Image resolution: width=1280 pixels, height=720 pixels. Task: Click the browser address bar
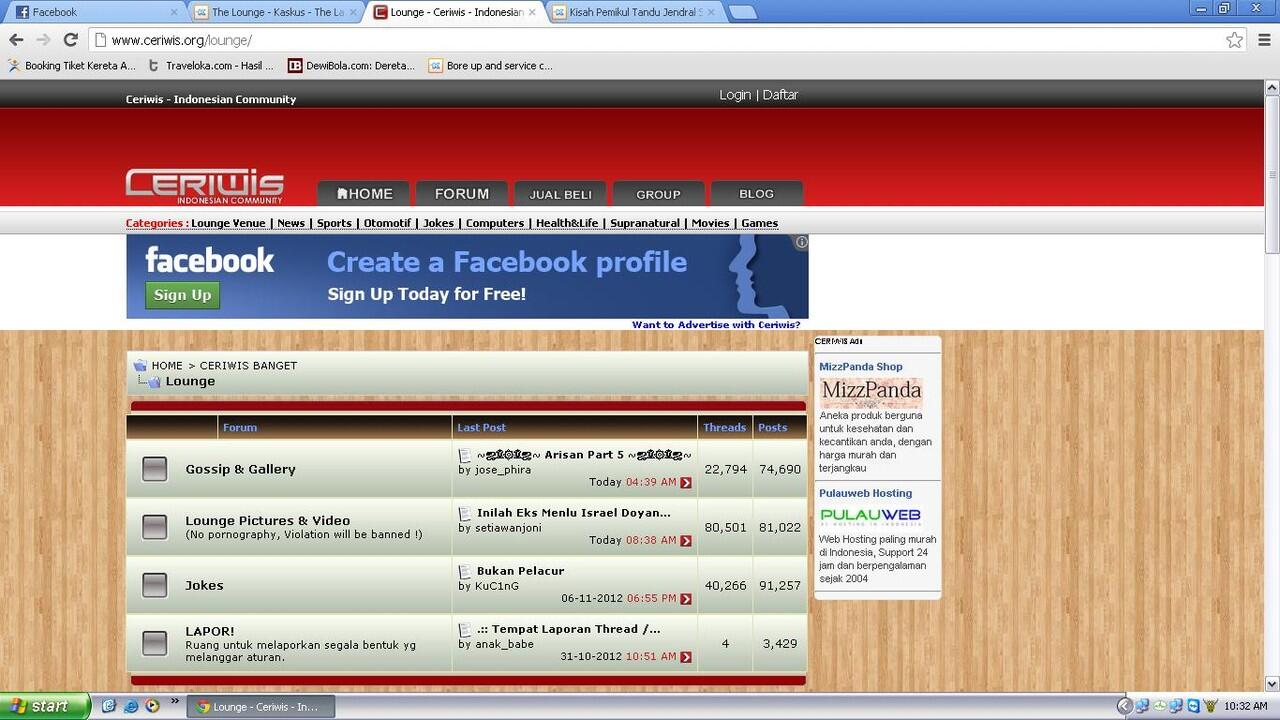660,40
